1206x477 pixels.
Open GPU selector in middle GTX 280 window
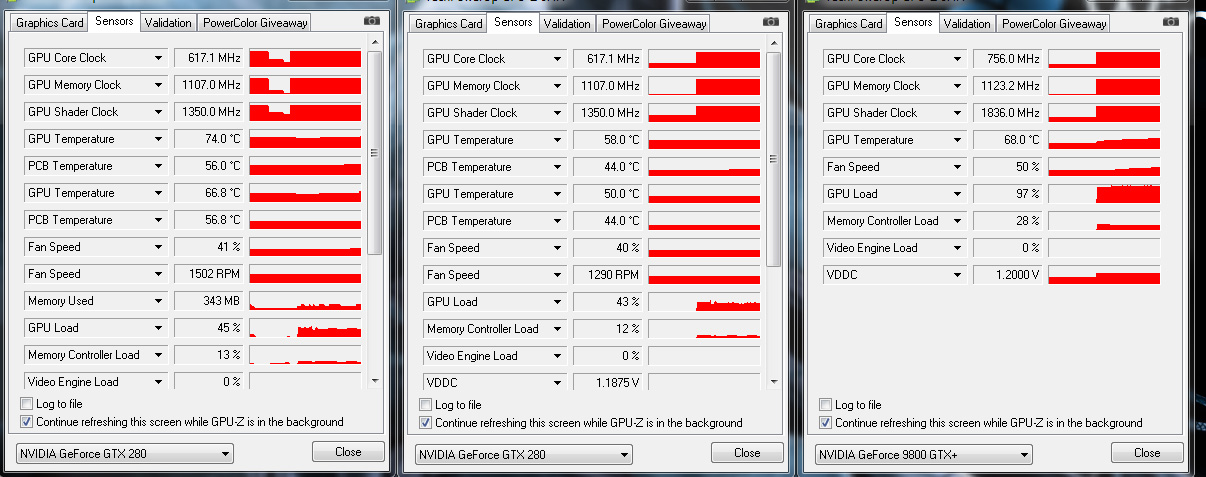click(524, 455)
